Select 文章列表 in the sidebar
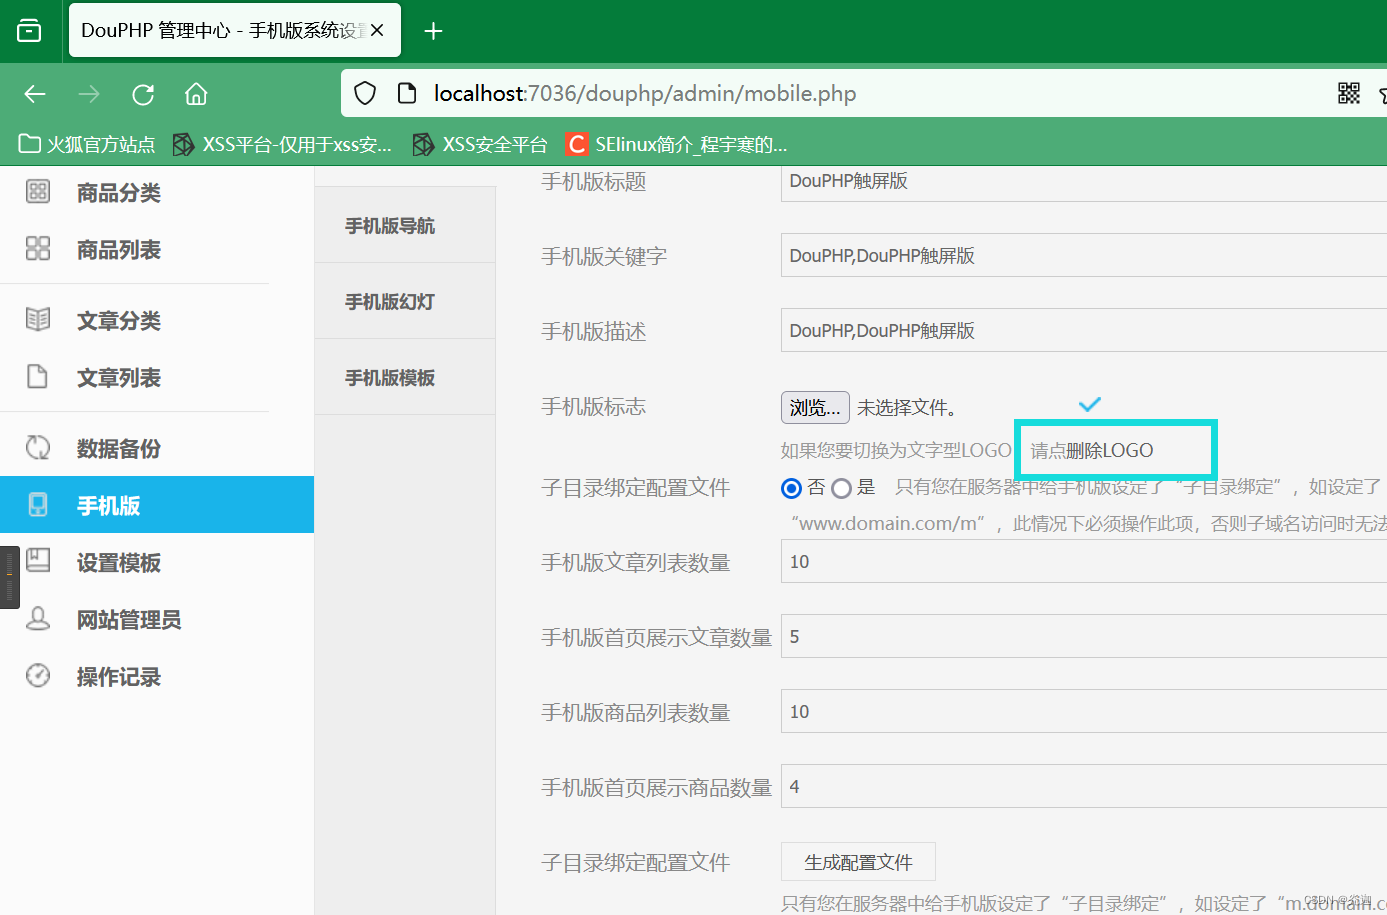This screenshot has width=1387, height=915. pyautogui.click(x=121, y=377)
